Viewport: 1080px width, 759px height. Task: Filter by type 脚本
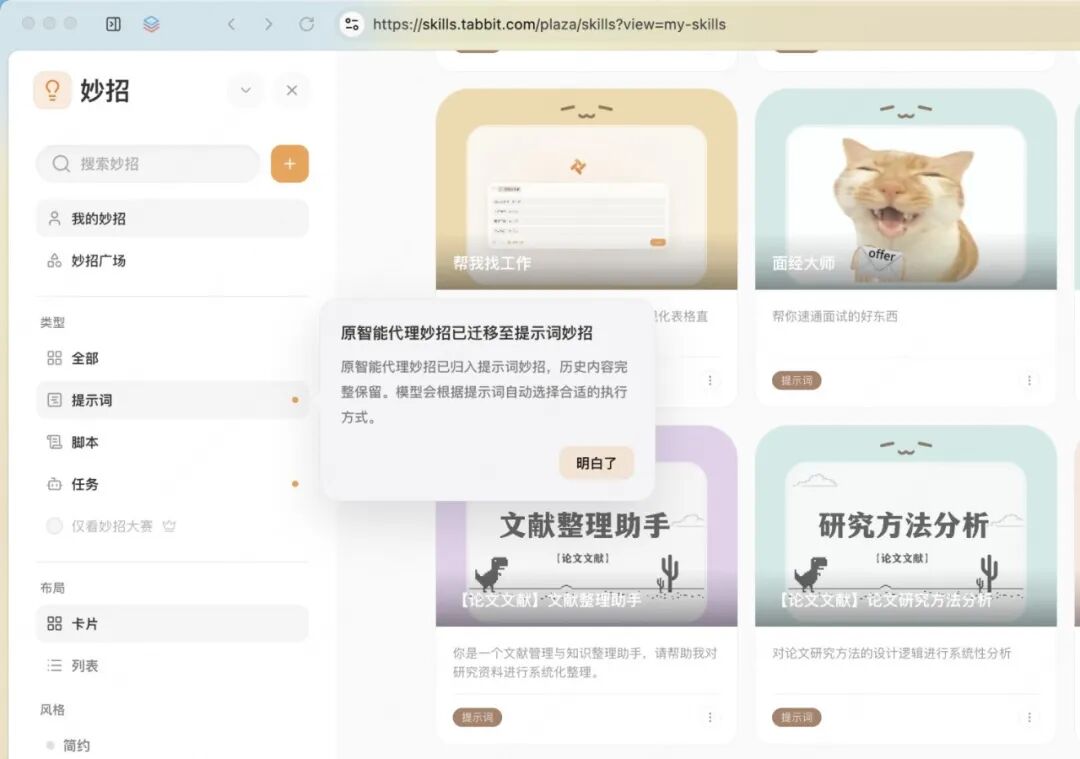point(172,442)
